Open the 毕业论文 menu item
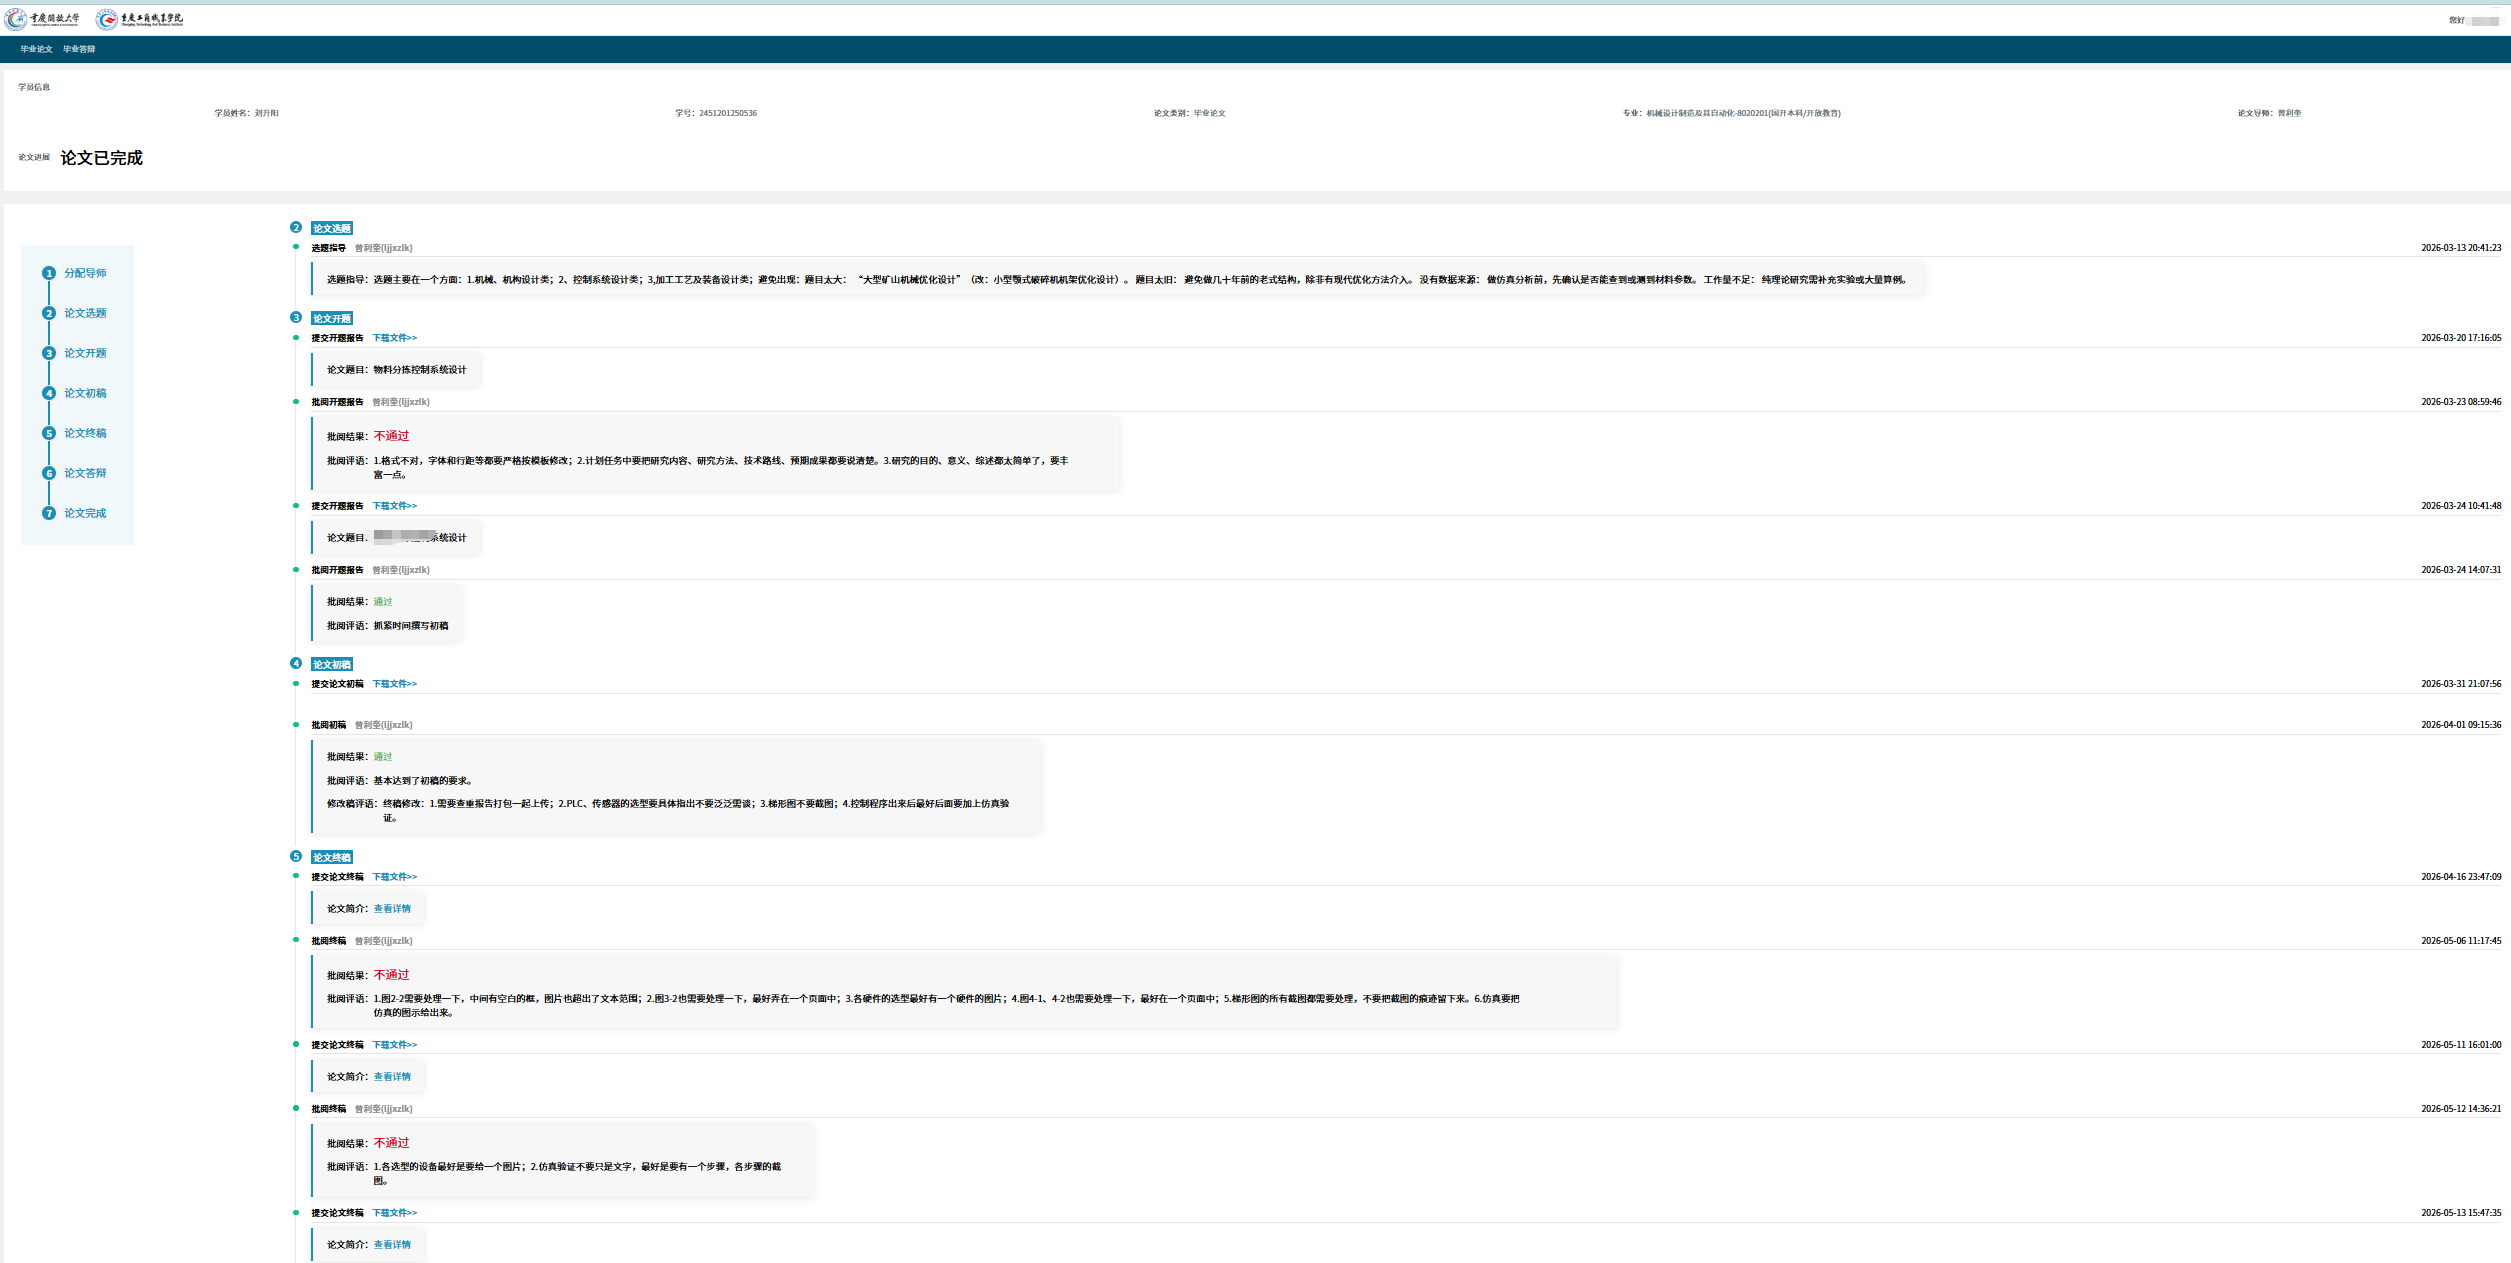This screenshot has height=1263, width=2511. (36, 49)
